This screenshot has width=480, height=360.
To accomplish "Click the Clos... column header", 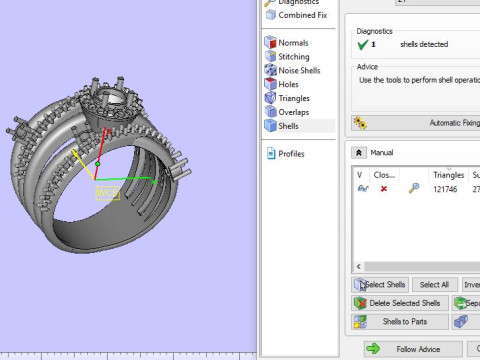I will click(x=384, y=175).
